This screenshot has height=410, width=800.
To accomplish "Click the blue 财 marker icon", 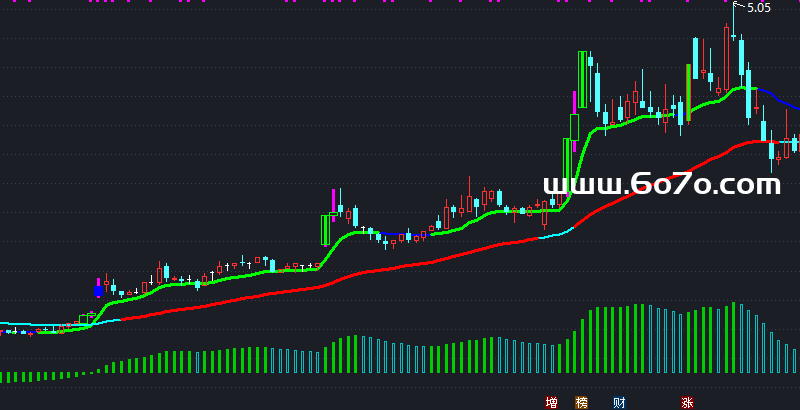I will click(x=619, y=403).
